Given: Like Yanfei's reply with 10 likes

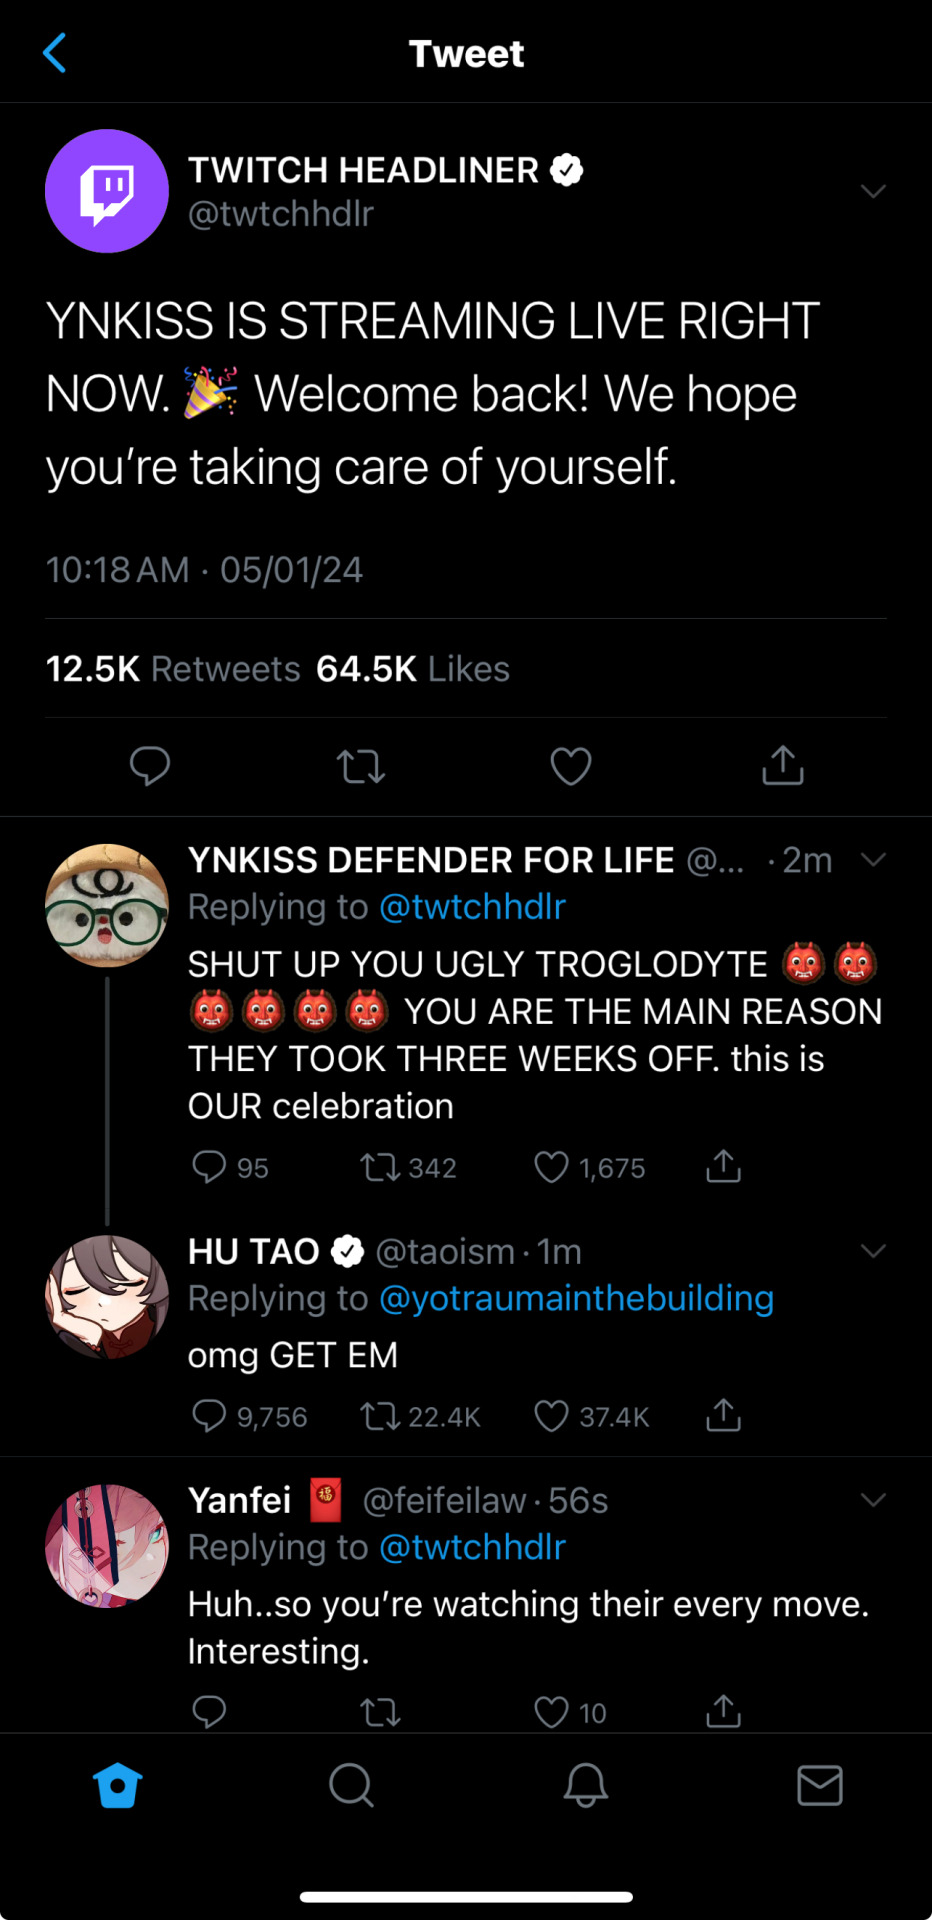Looking at the screenshot, I should click(x=551, y=1712).
